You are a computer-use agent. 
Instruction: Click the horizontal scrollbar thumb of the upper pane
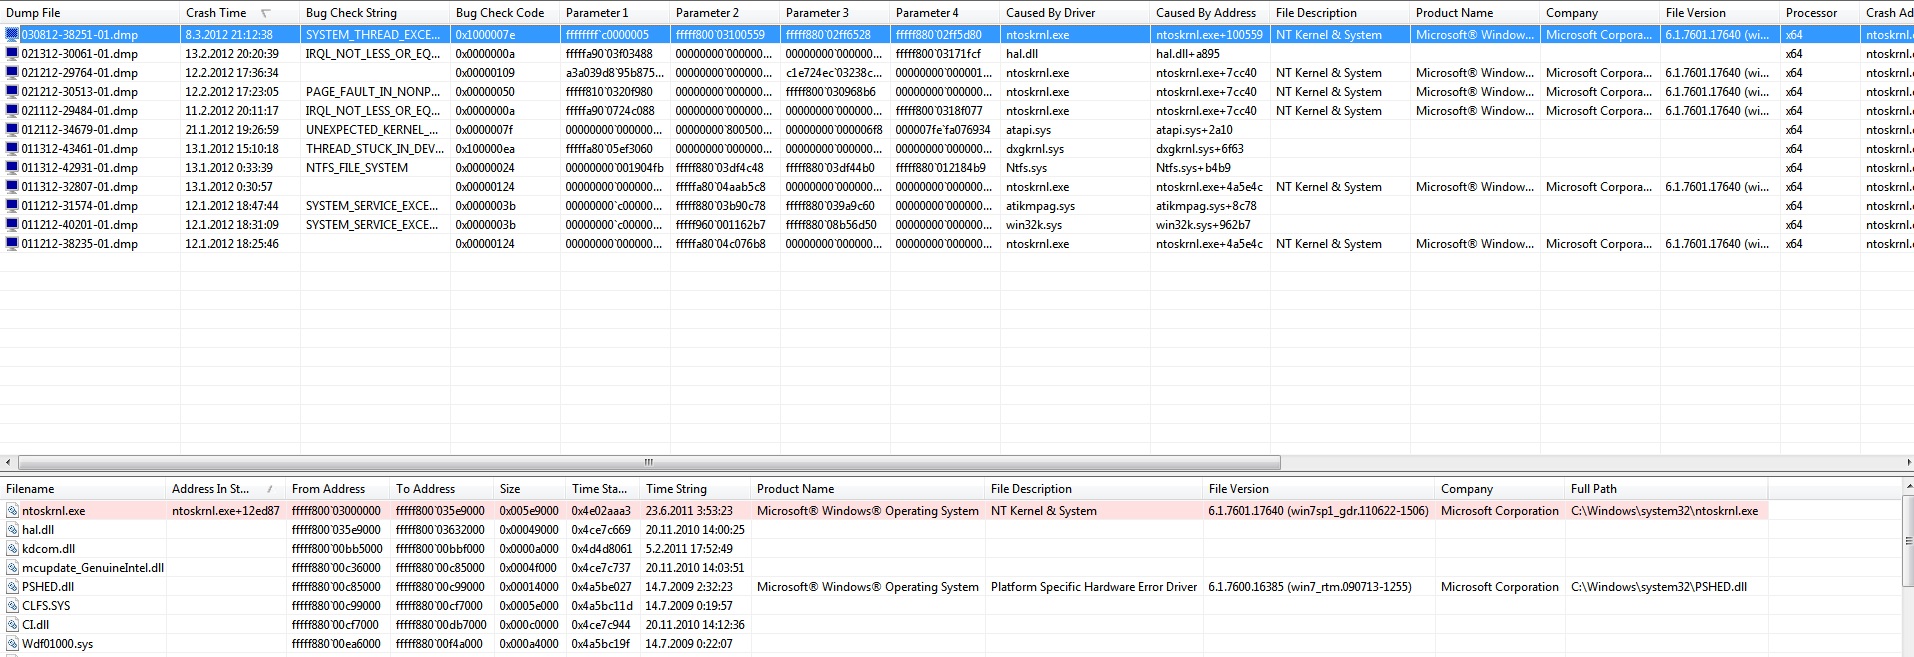[x=648, y=463]
